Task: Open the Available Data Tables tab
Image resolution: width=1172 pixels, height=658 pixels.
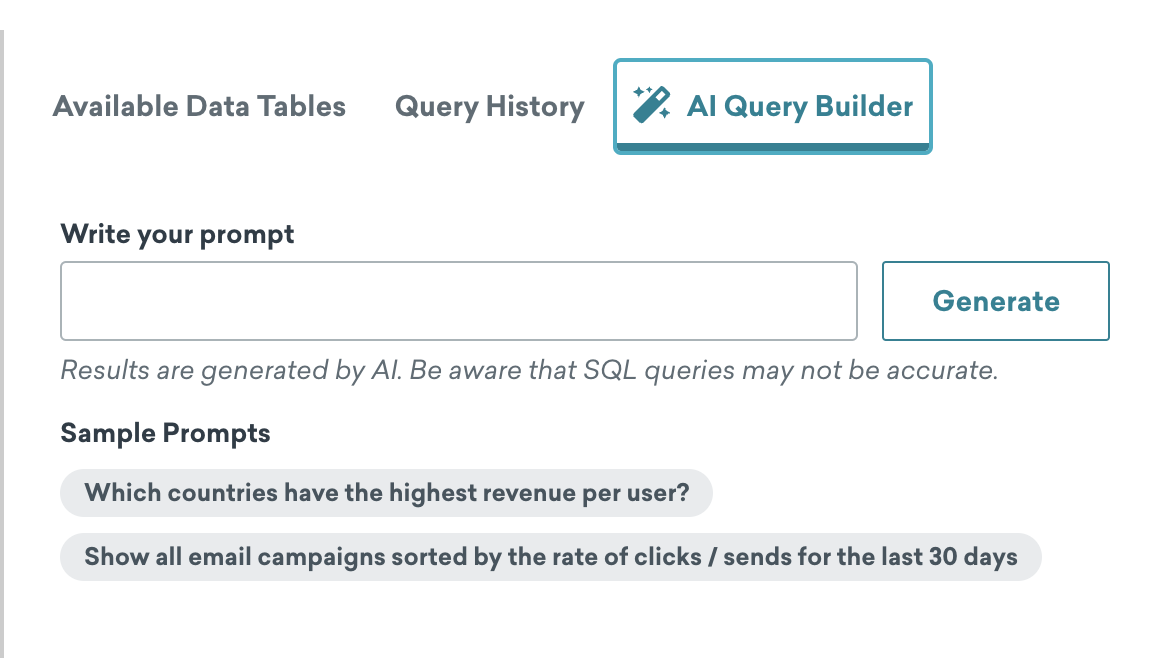Action: click(199, 106)
